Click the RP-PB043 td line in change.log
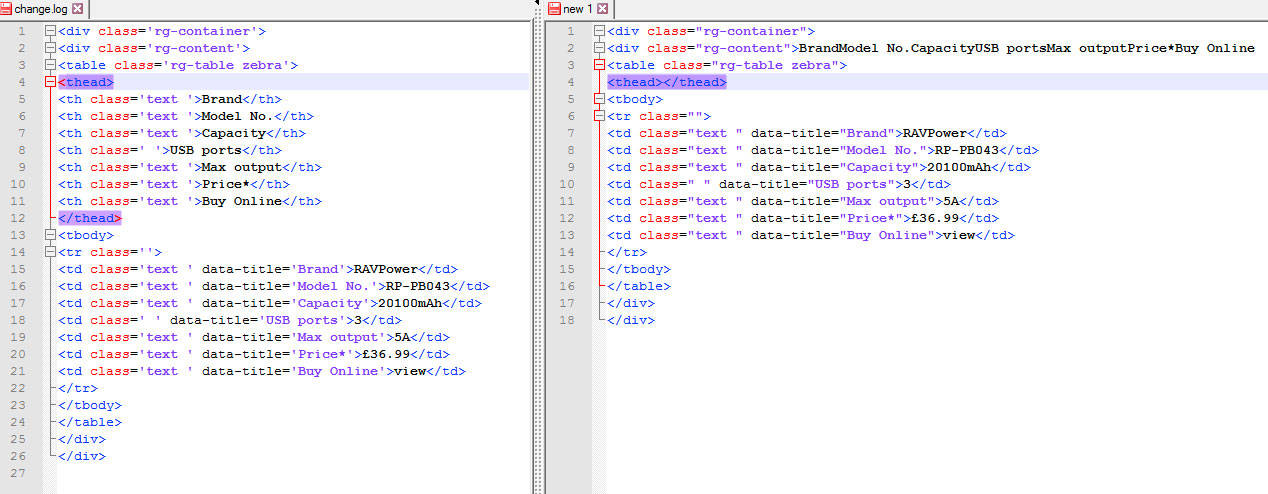 click(274, 286)
